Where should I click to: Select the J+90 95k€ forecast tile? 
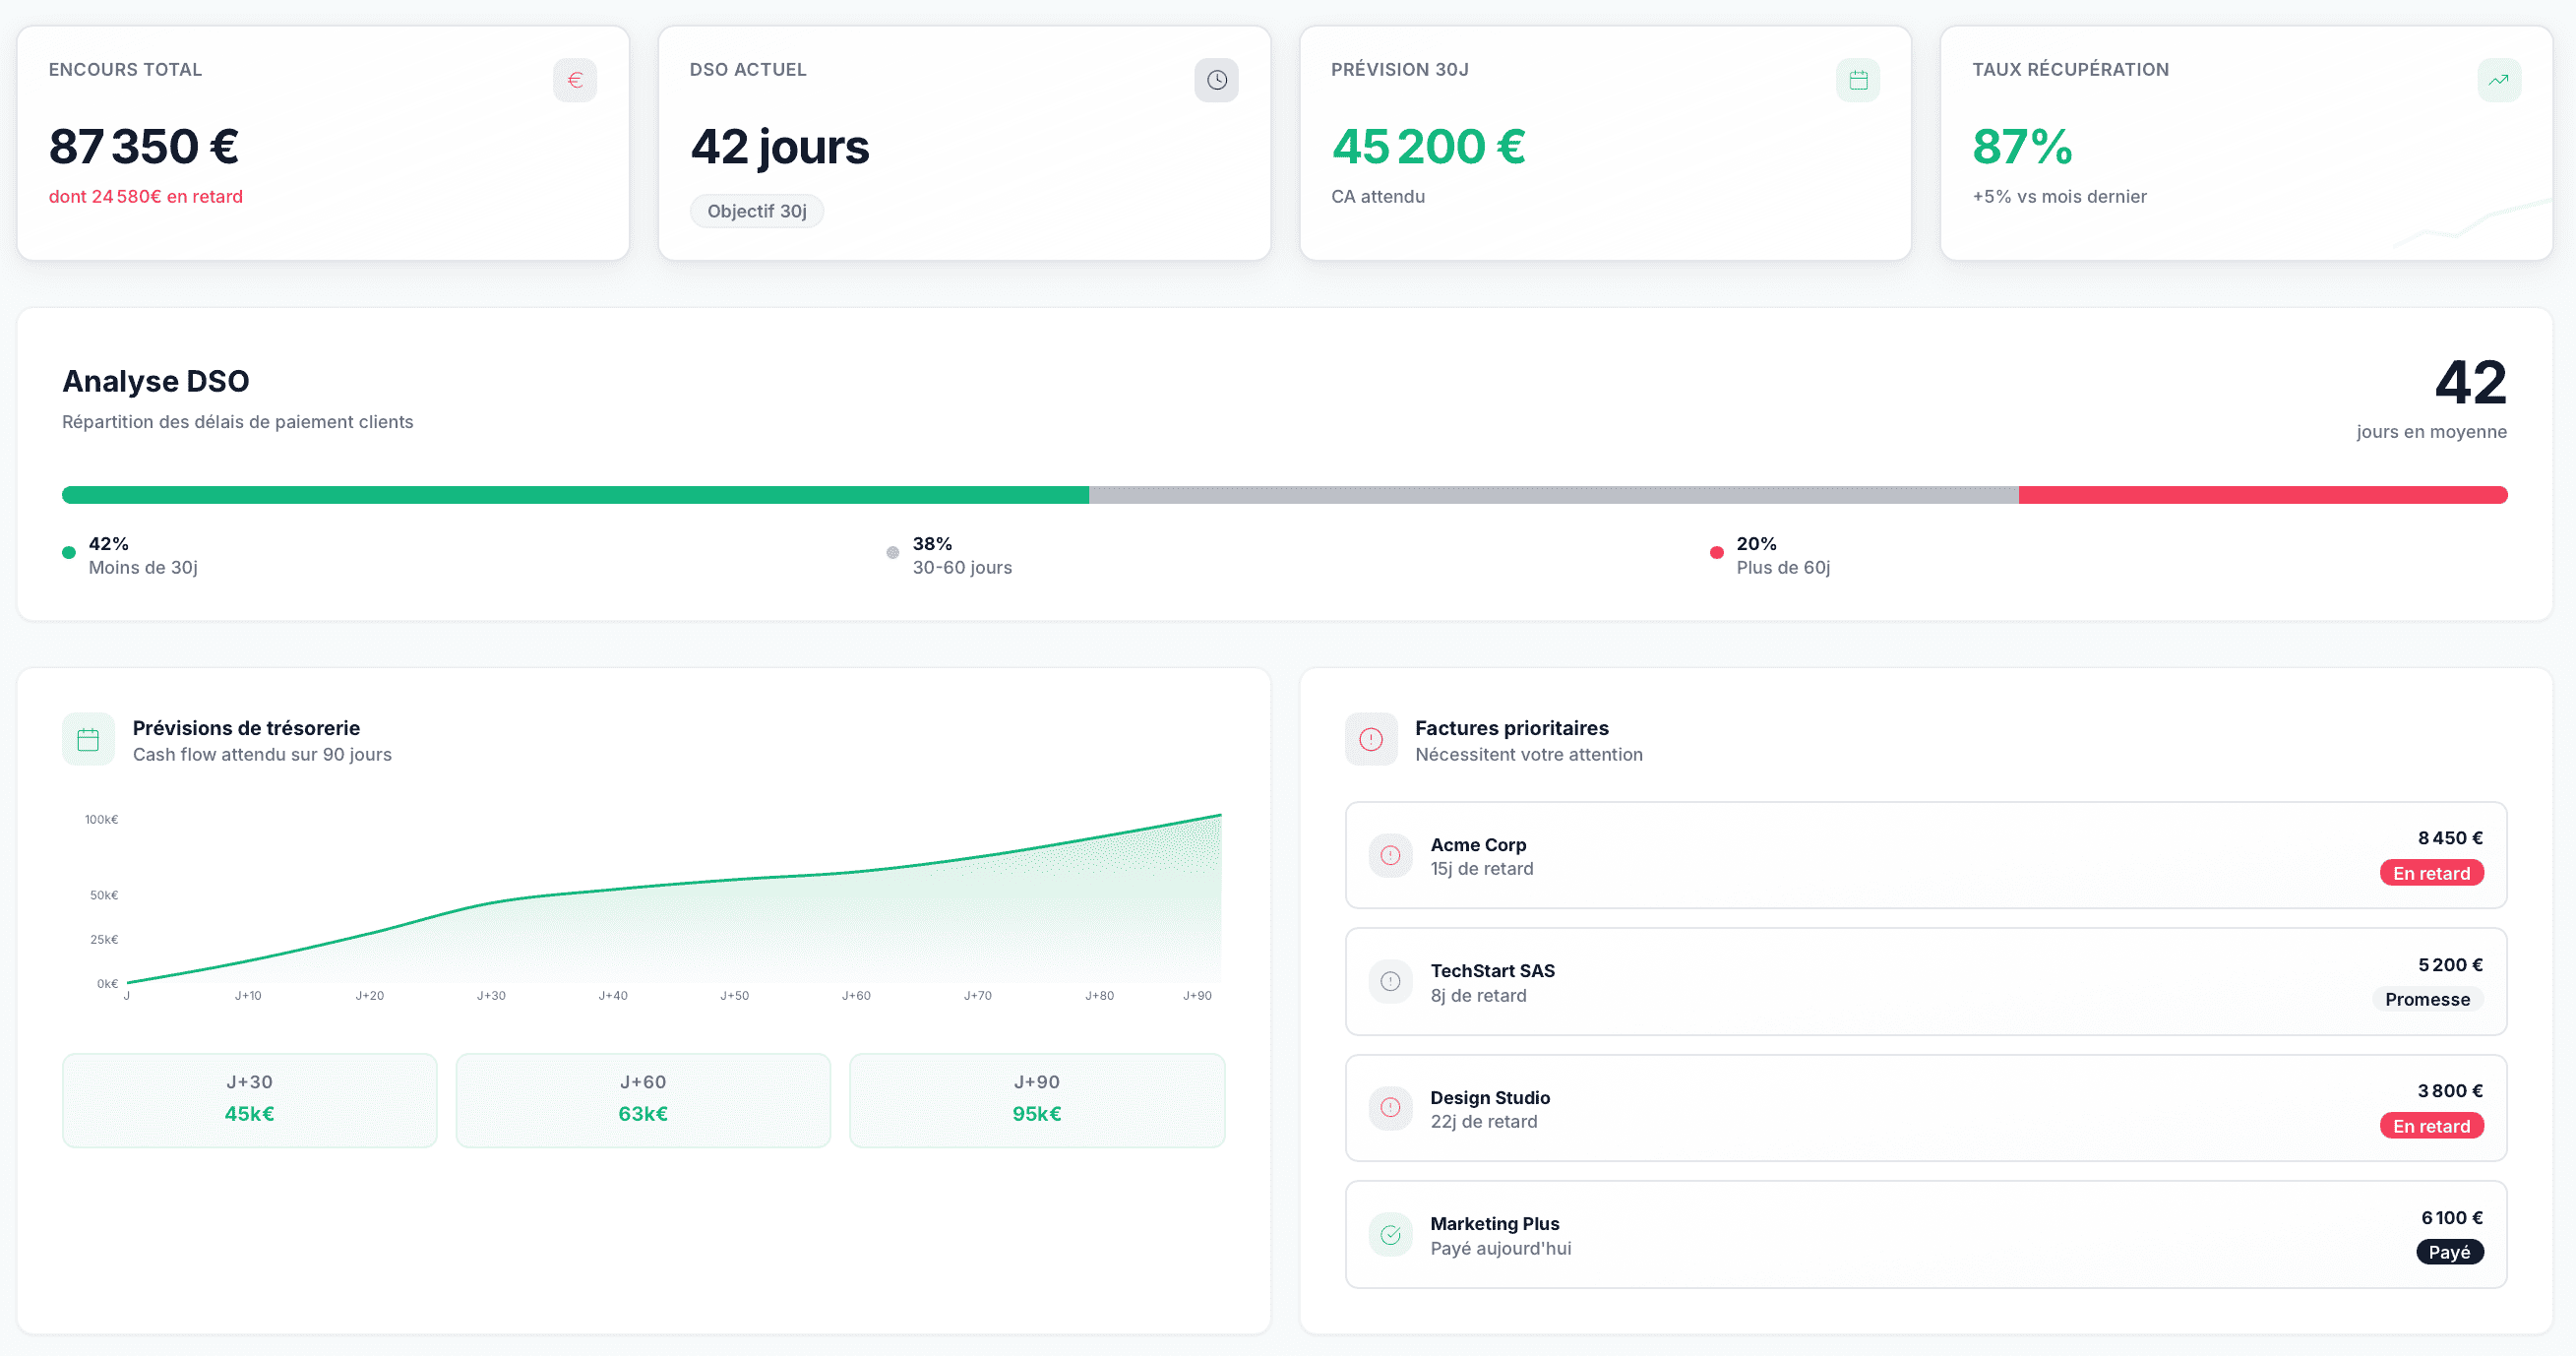click(x=1036, y=1099)
